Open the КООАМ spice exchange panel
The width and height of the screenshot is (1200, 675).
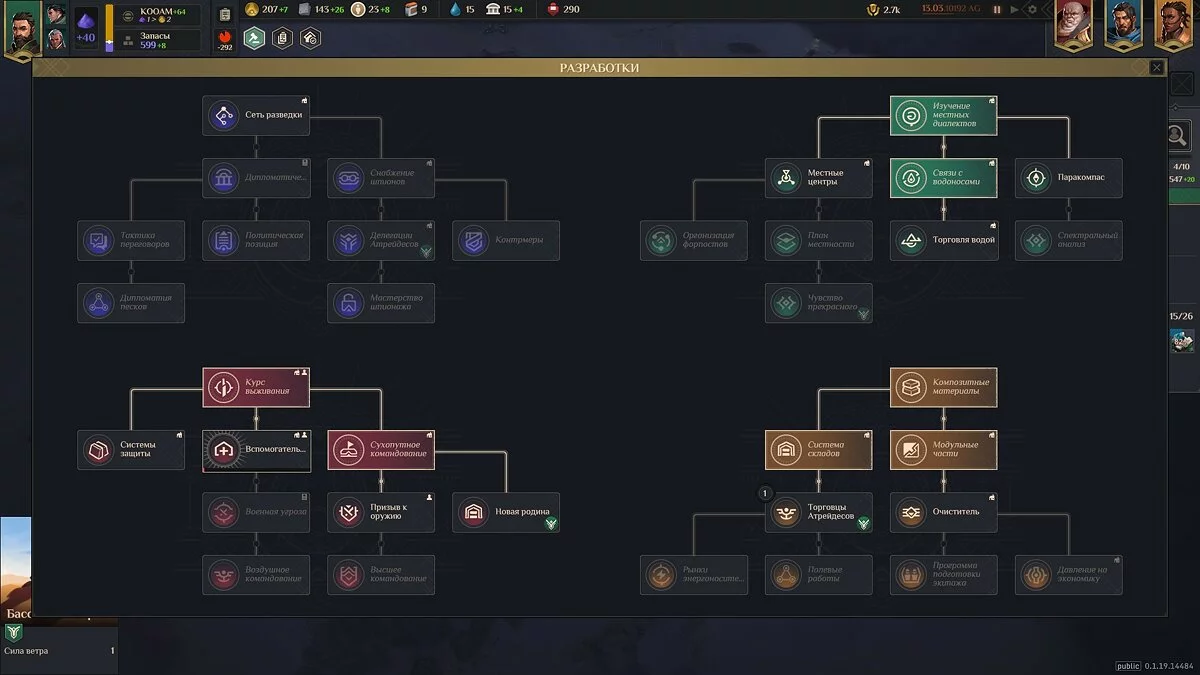[160, 14]
